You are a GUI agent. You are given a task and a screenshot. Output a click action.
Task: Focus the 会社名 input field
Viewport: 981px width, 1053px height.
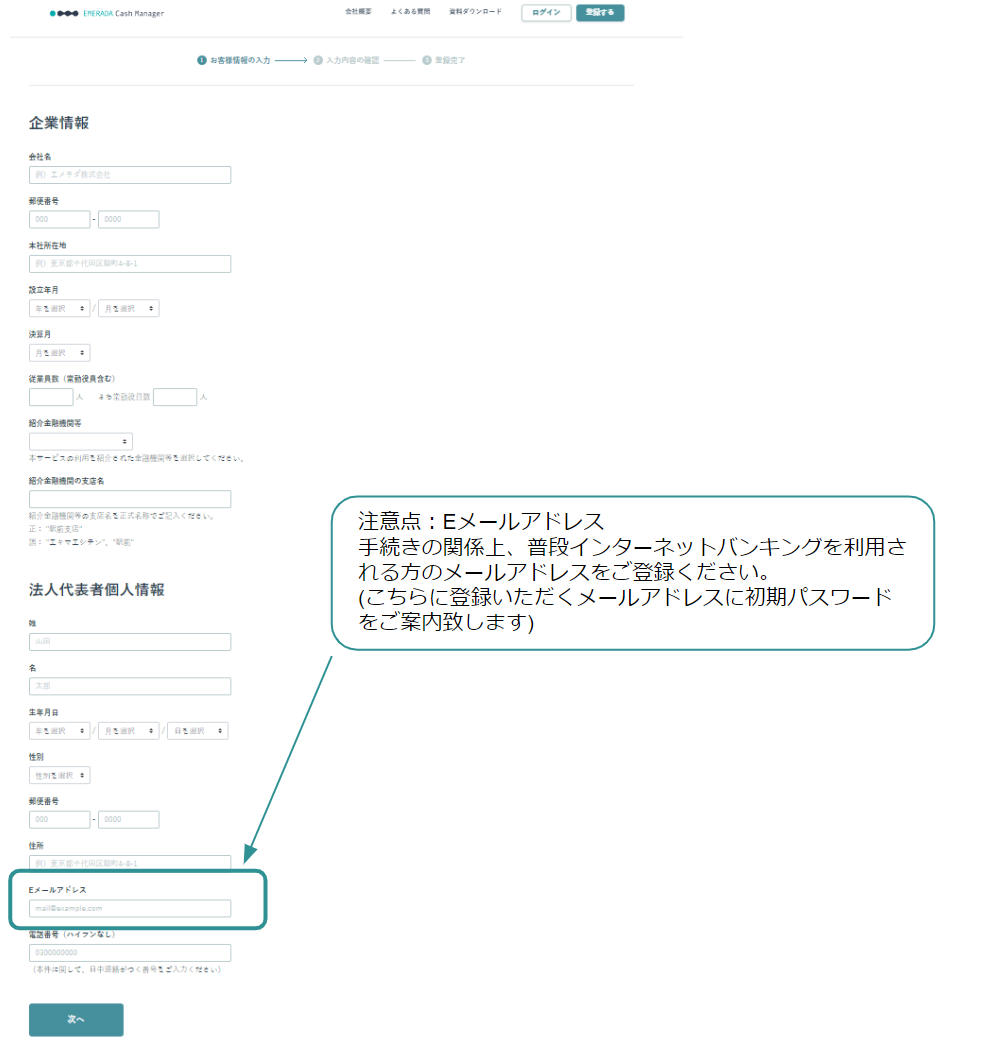pos(130,175)
